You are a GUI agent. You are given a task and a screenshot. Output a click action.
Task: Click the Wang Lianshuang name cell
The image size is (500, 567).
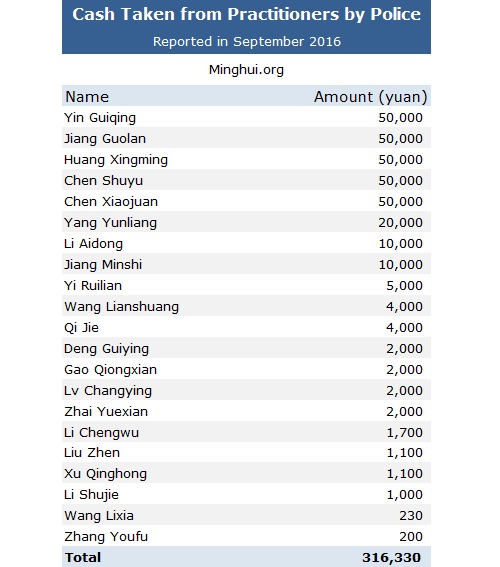pyautogui.click(x=121, y=307)
